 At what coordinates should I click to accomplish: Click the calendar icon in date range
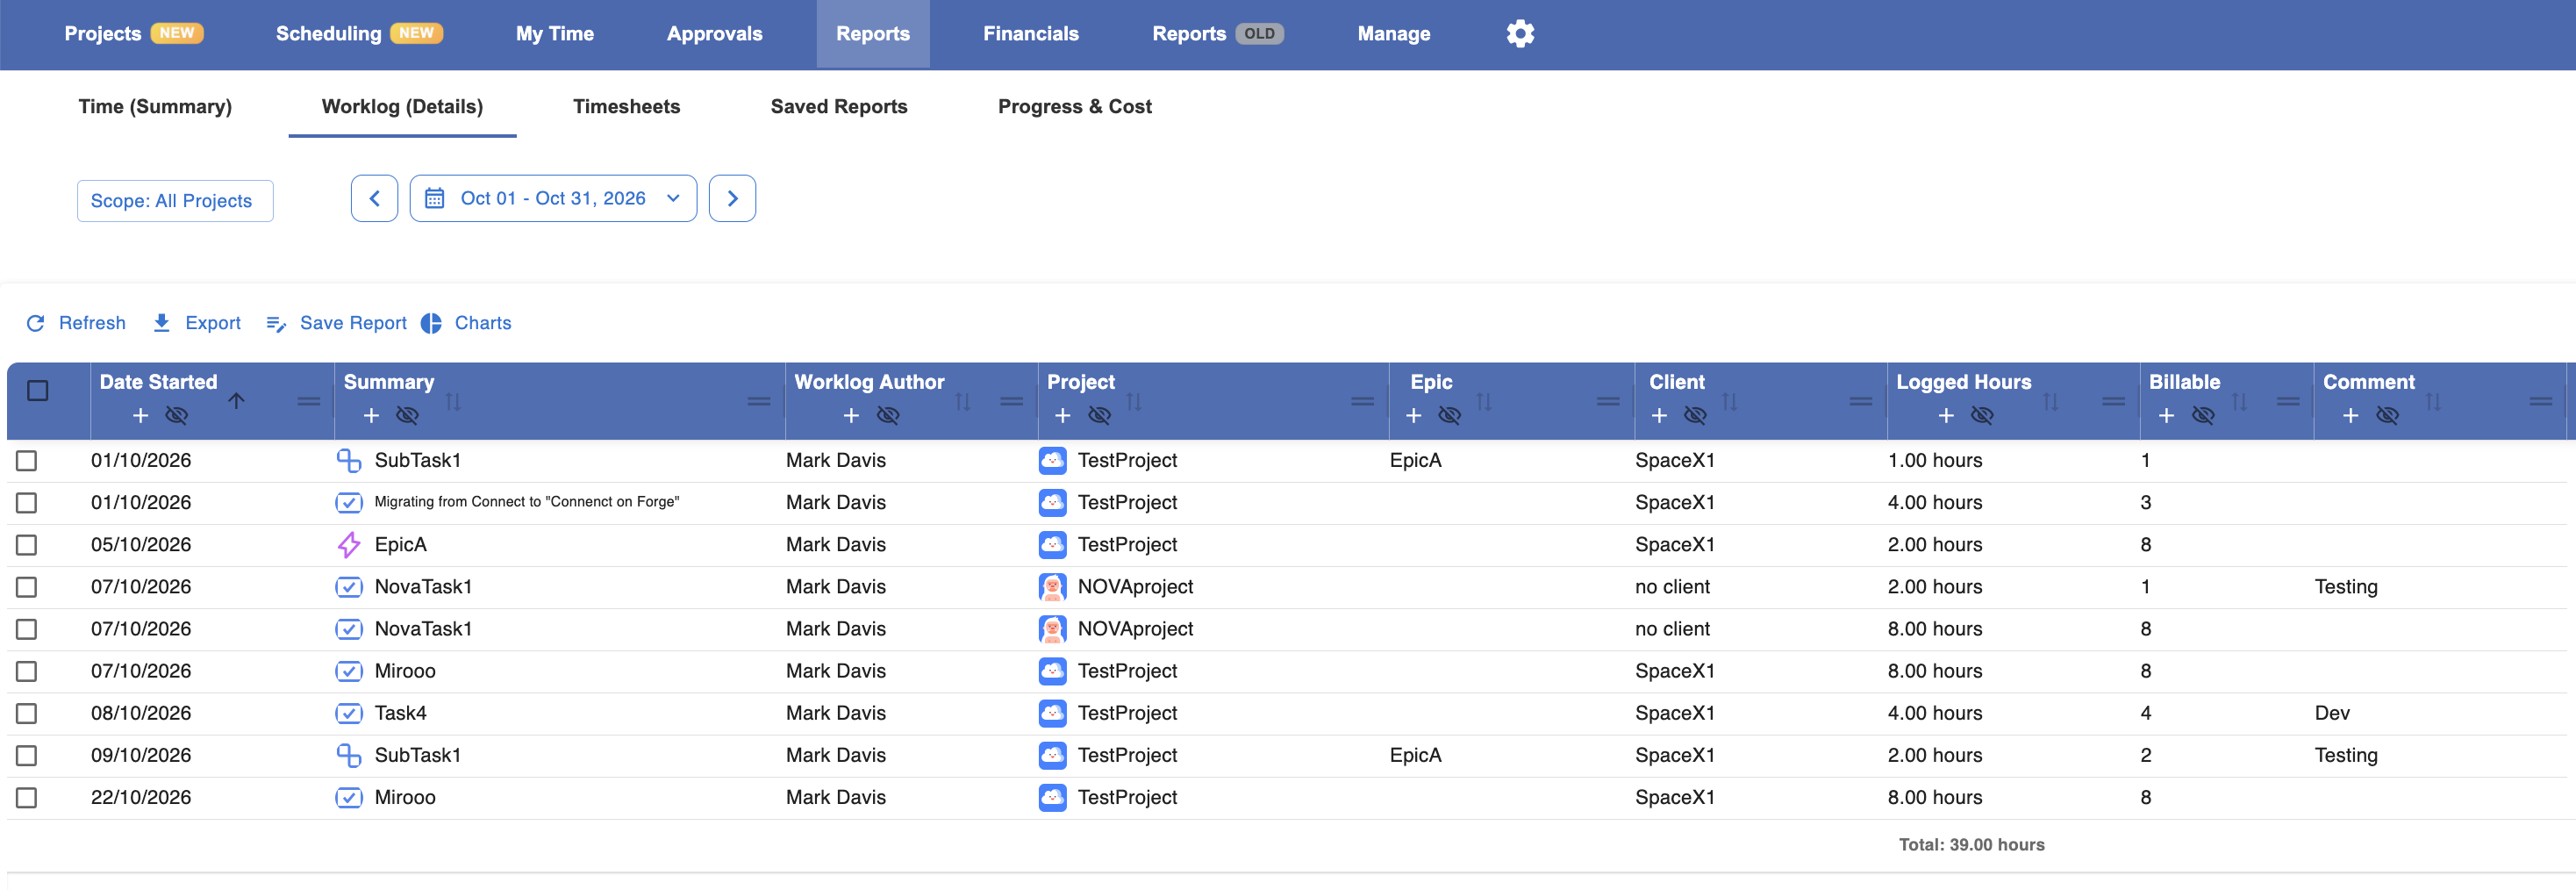(x=434, y=198)
